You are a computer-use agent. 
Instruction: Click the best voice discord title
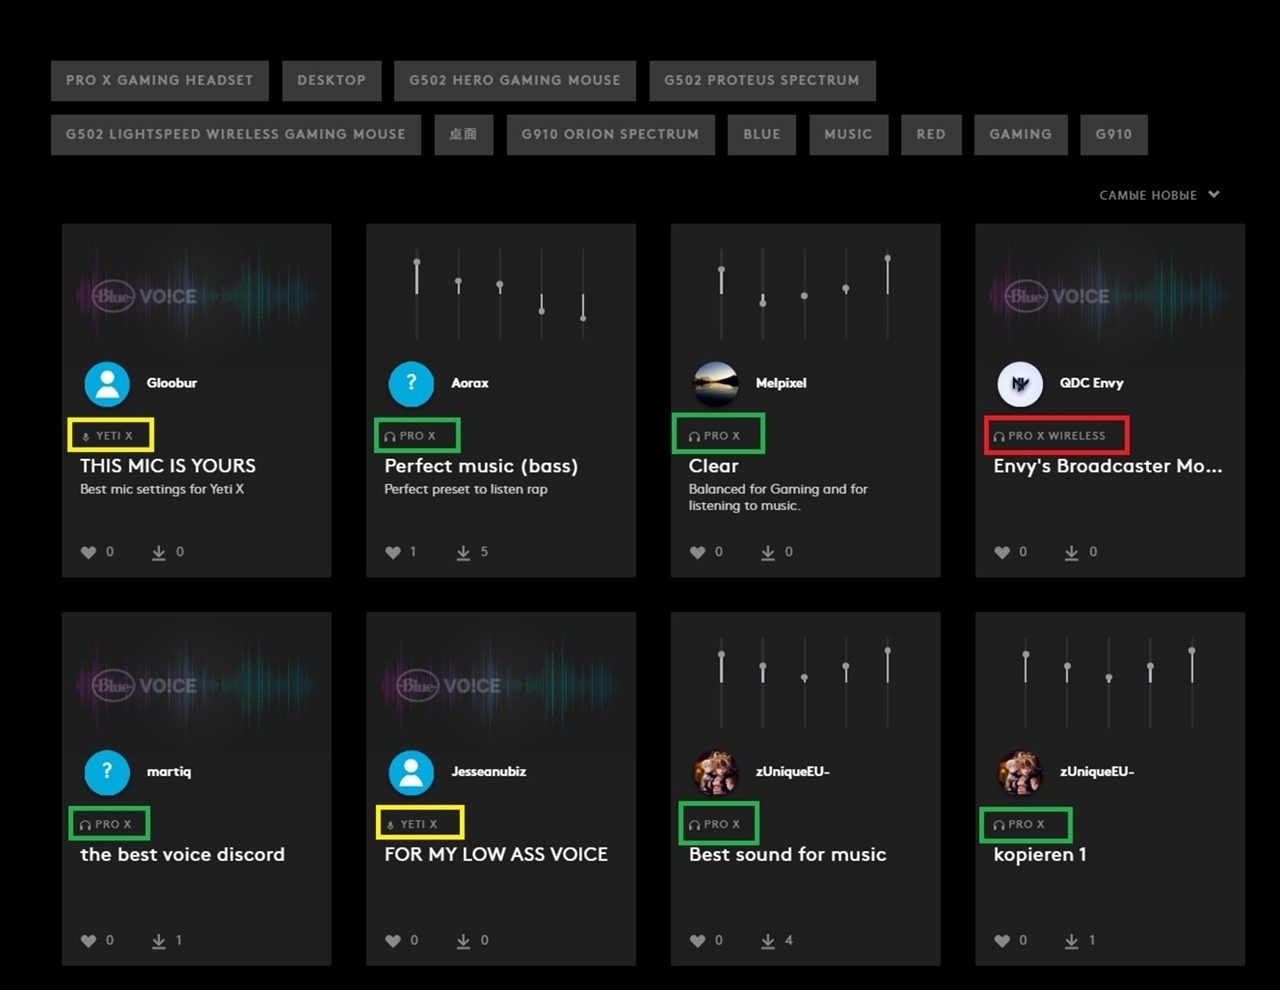(x=182, y=855)
